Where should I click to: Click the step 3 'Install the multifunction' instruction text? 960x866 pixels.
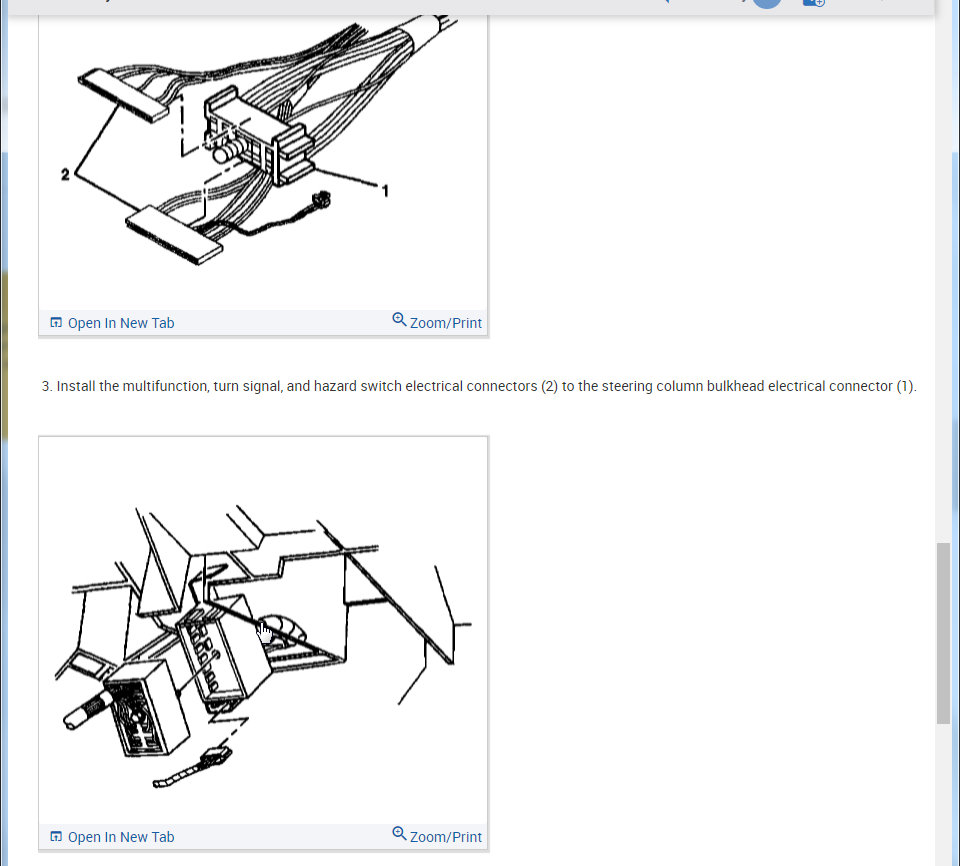click(479, 386)
